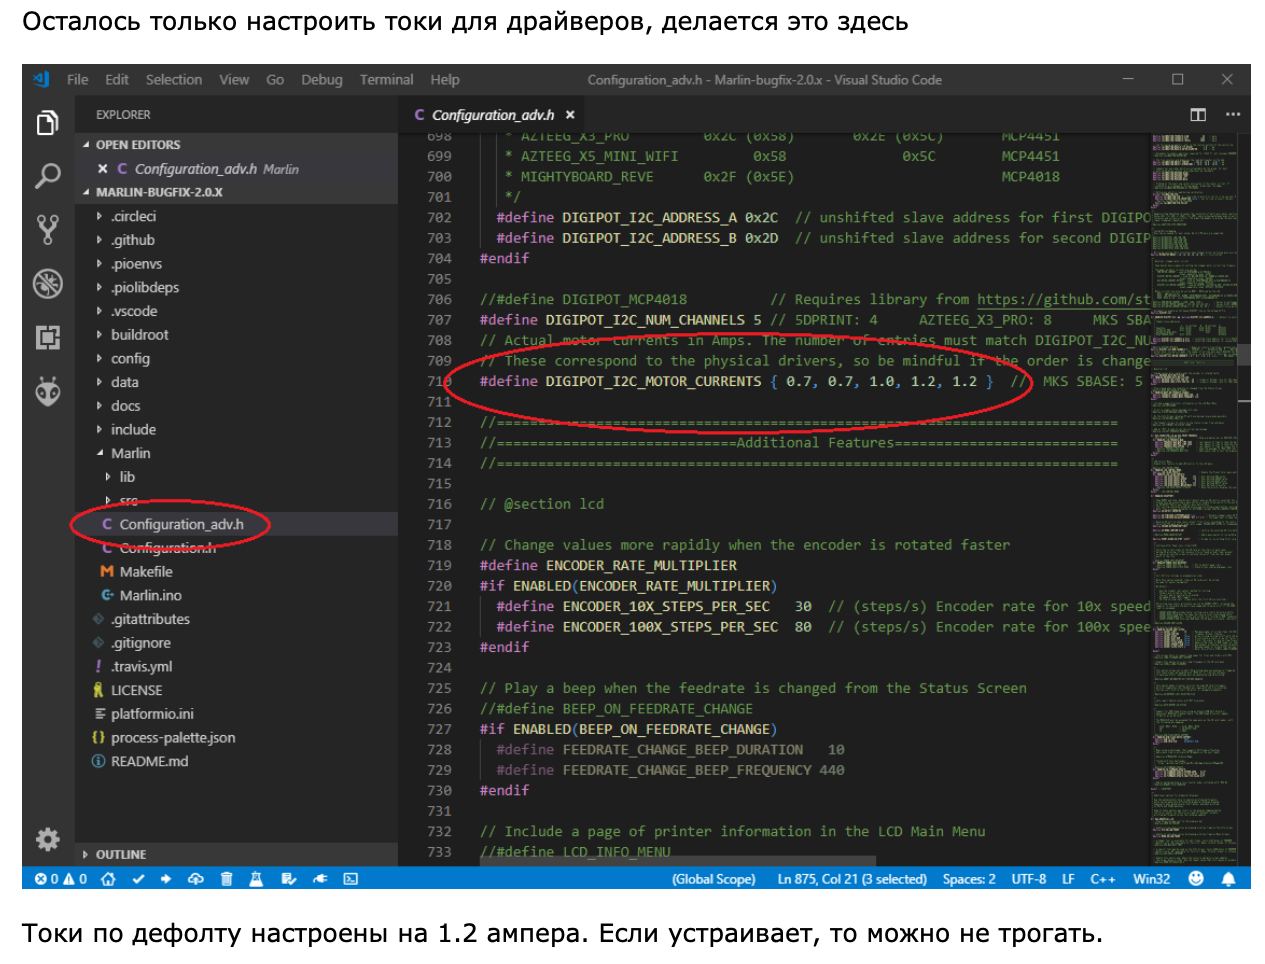Open Marlin.ino file
The height and width of the screenshot is (964, 1265).
[150, 596]
